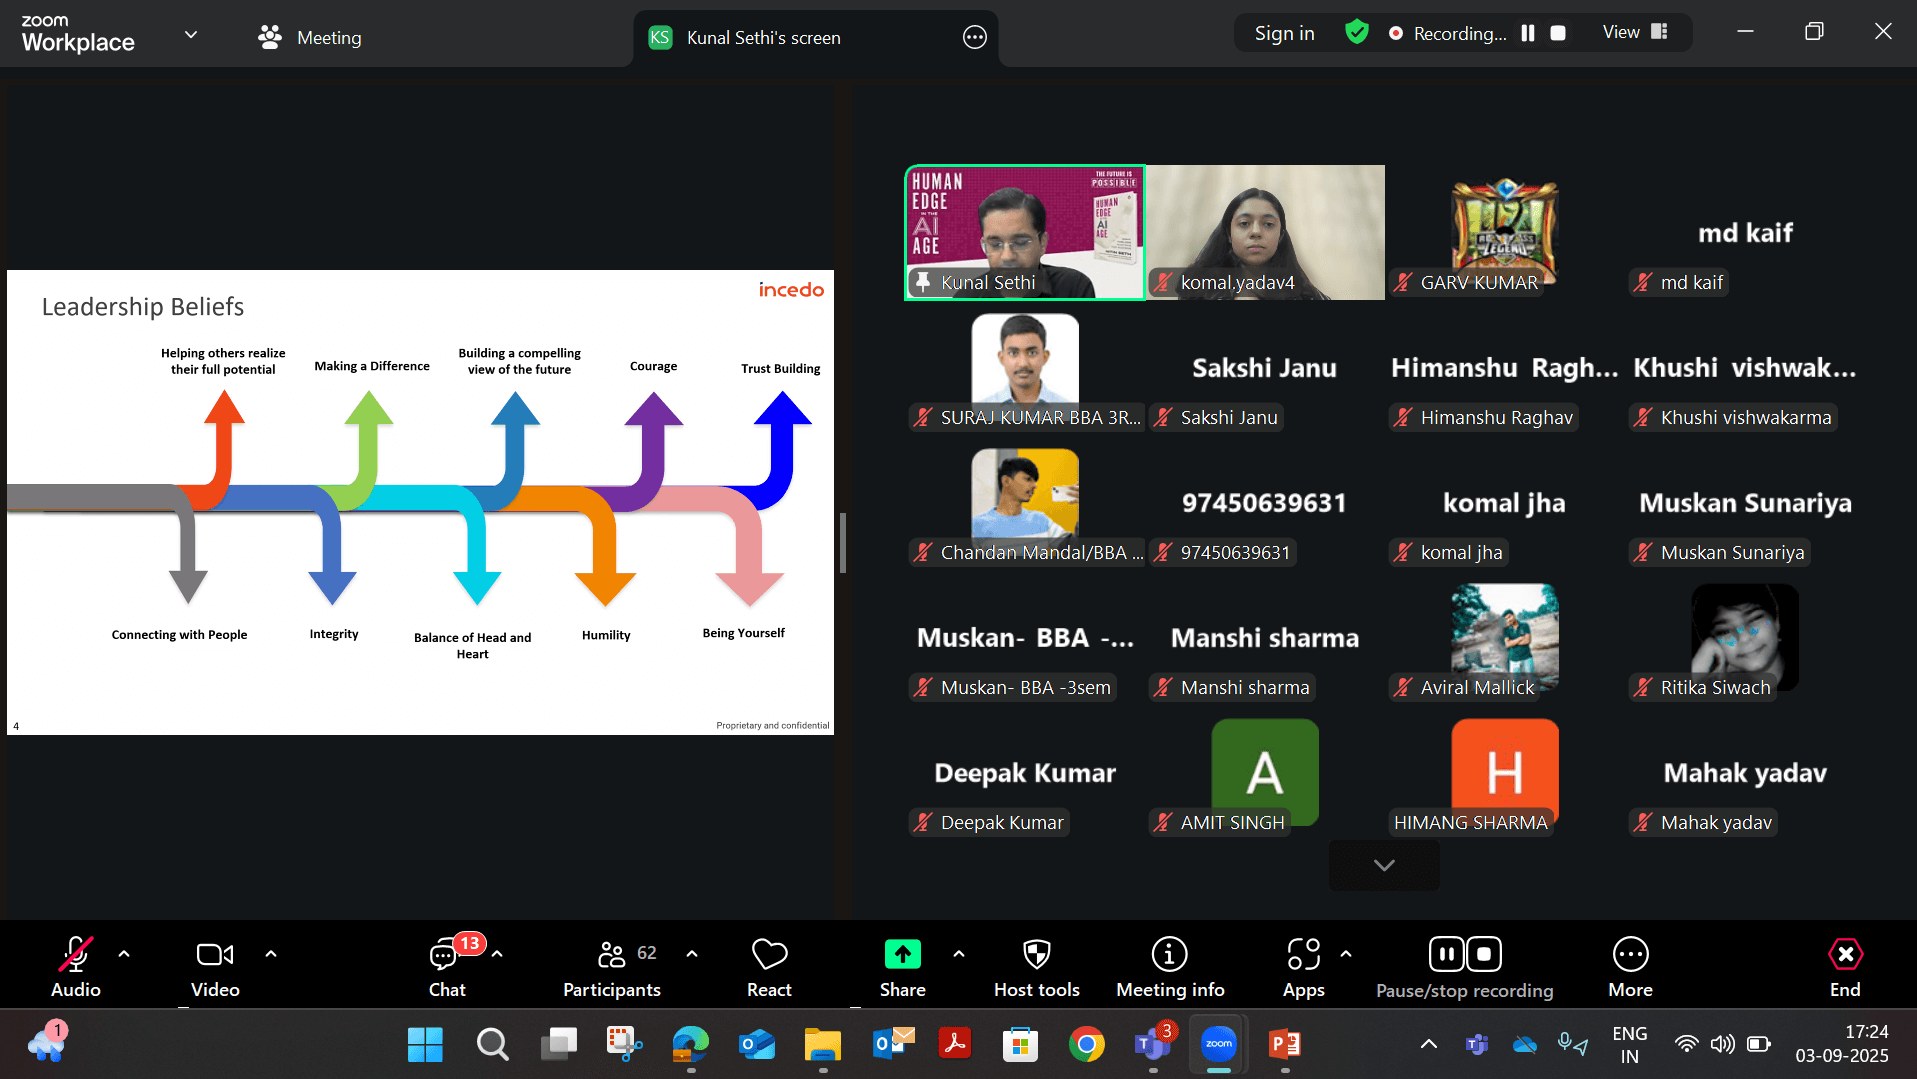The height and width of the screenshot is (1079, 1917).
Task: Click End to leave the meeting
Action: click(1844, 966)
